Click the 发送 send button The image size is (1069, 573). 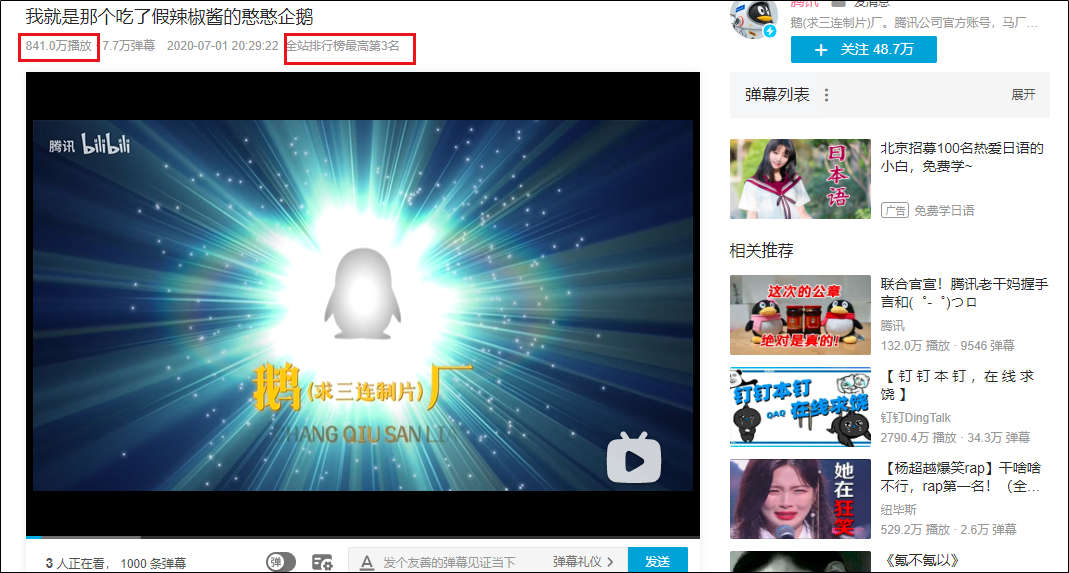pos(657,561)
